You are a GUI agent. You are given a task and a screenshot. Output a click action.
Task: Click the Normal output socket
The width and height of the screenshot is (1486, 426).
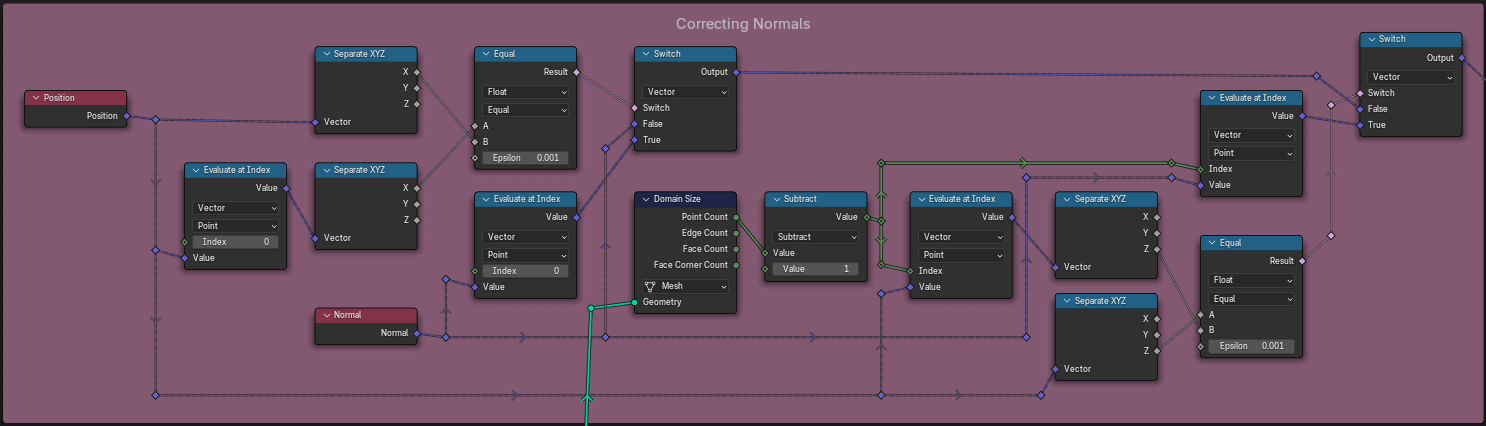417,333
